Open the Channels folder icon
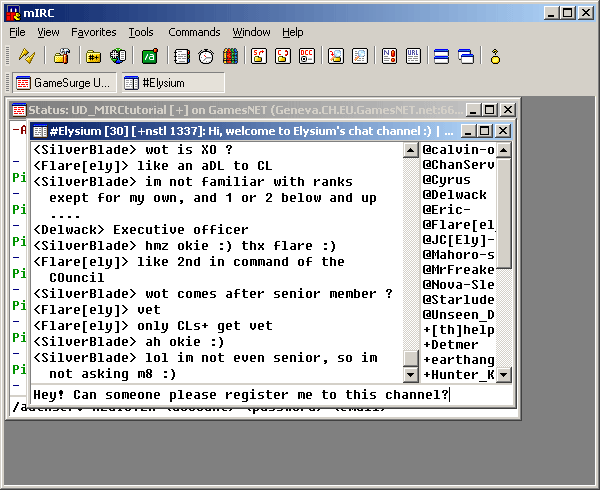Viewport: 600px width, 490px height. [93, 56]
